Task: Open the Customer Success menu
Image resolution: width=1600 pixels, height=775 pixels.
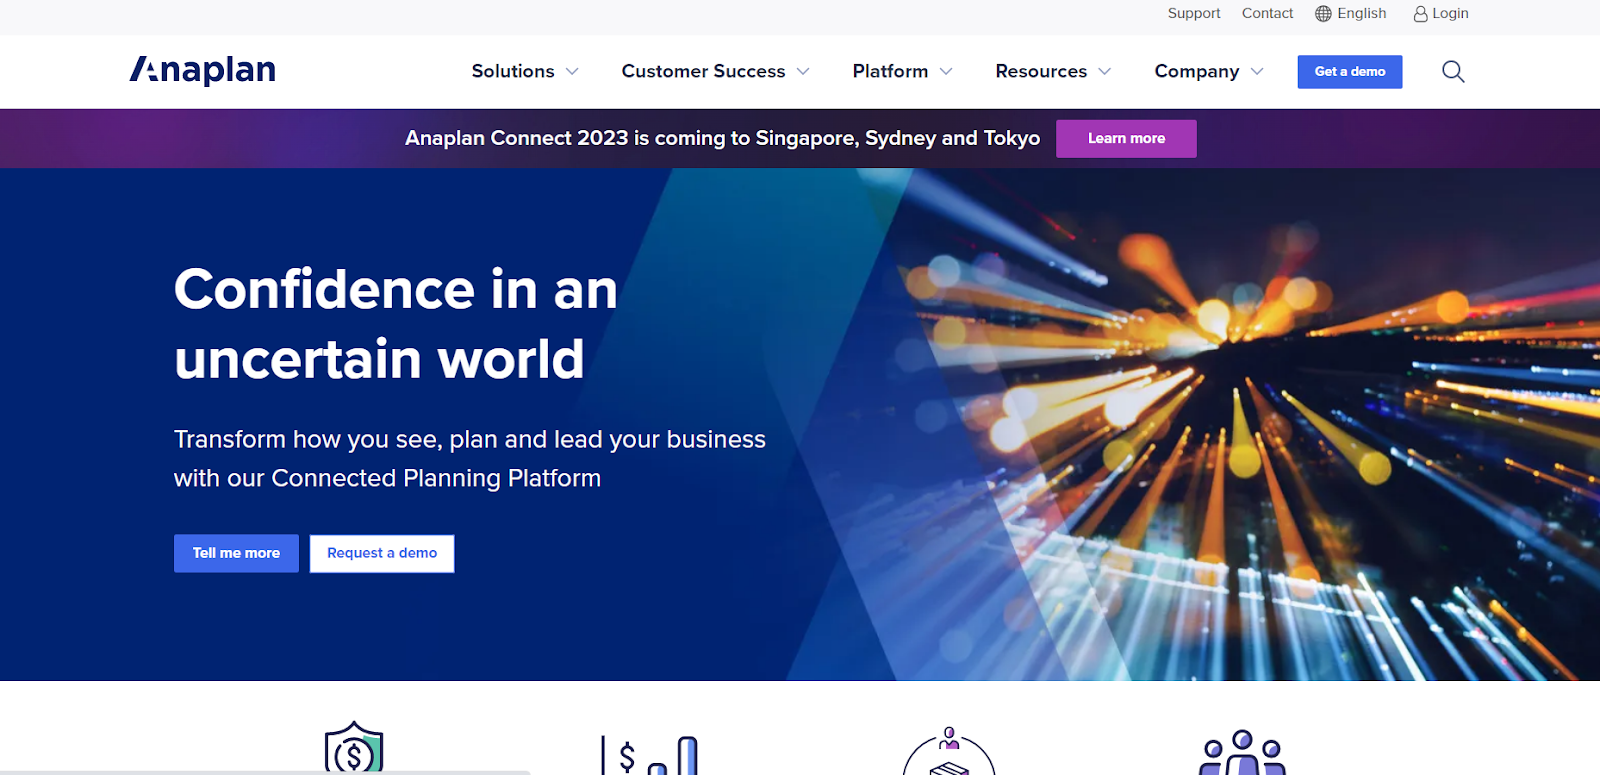Action: pyautogui.click(x=703, y=71)
